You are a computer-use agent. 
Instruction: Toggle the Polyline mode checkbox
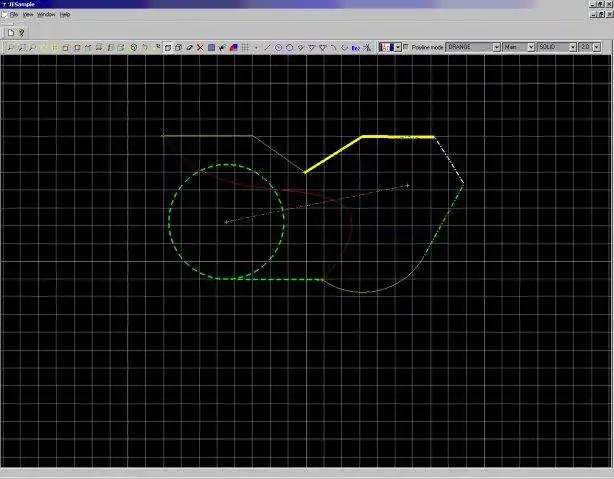[x=406, y=47]
